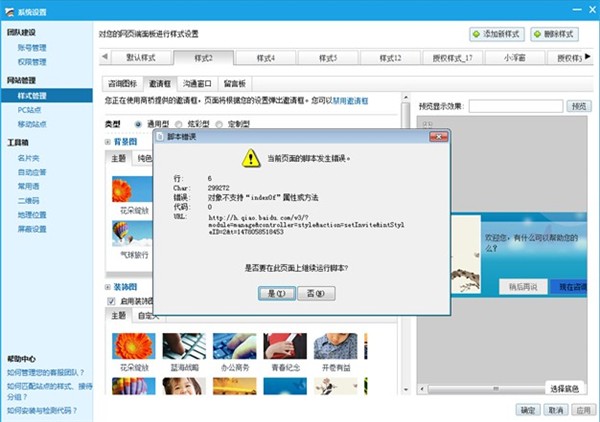Choose the 花朵绽放 decoration image thumbnail
Viewport: 600px width, 422px height.
pyautogui.click(x=134, y=346)
